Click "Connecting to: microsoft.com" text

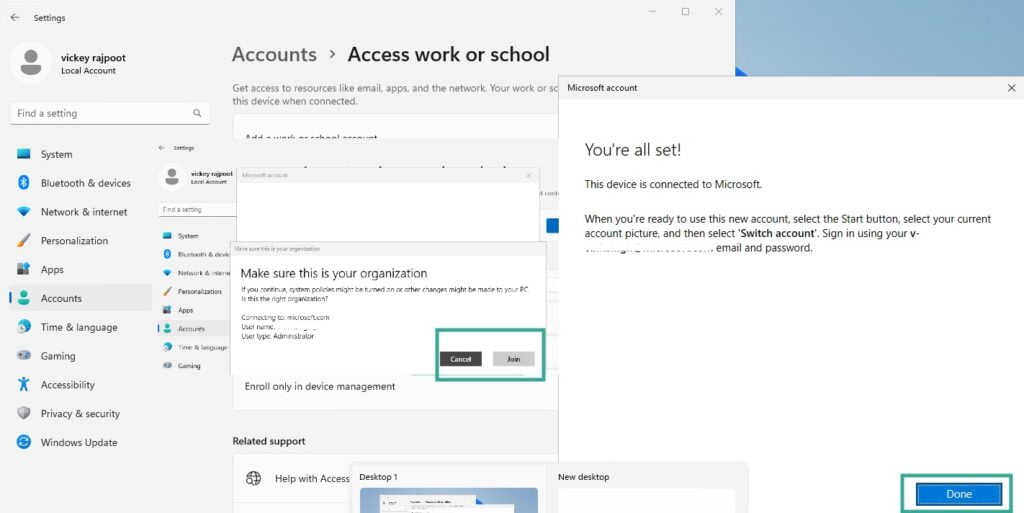[285, 317]
